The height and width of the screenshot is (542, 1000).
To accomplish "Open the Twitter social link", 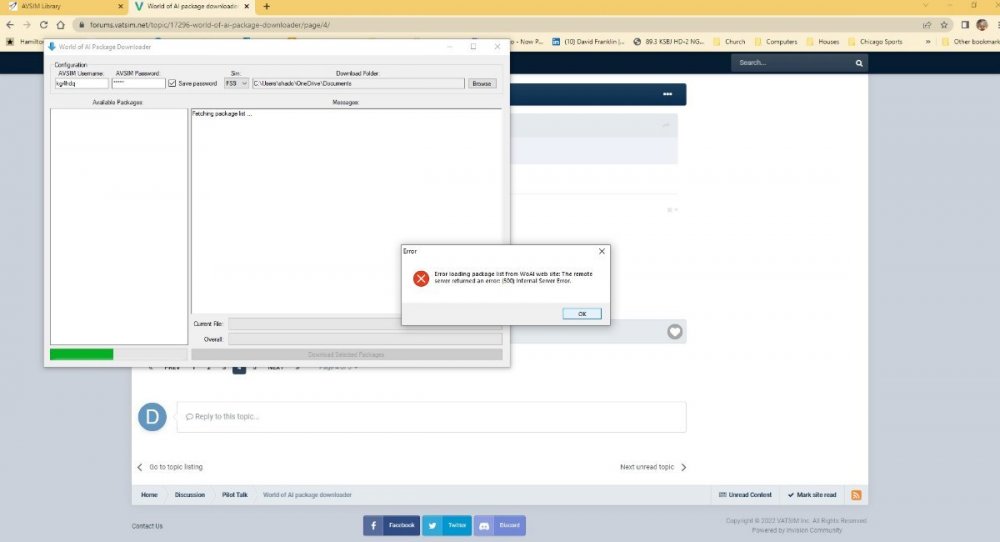I will coord(446,525).
